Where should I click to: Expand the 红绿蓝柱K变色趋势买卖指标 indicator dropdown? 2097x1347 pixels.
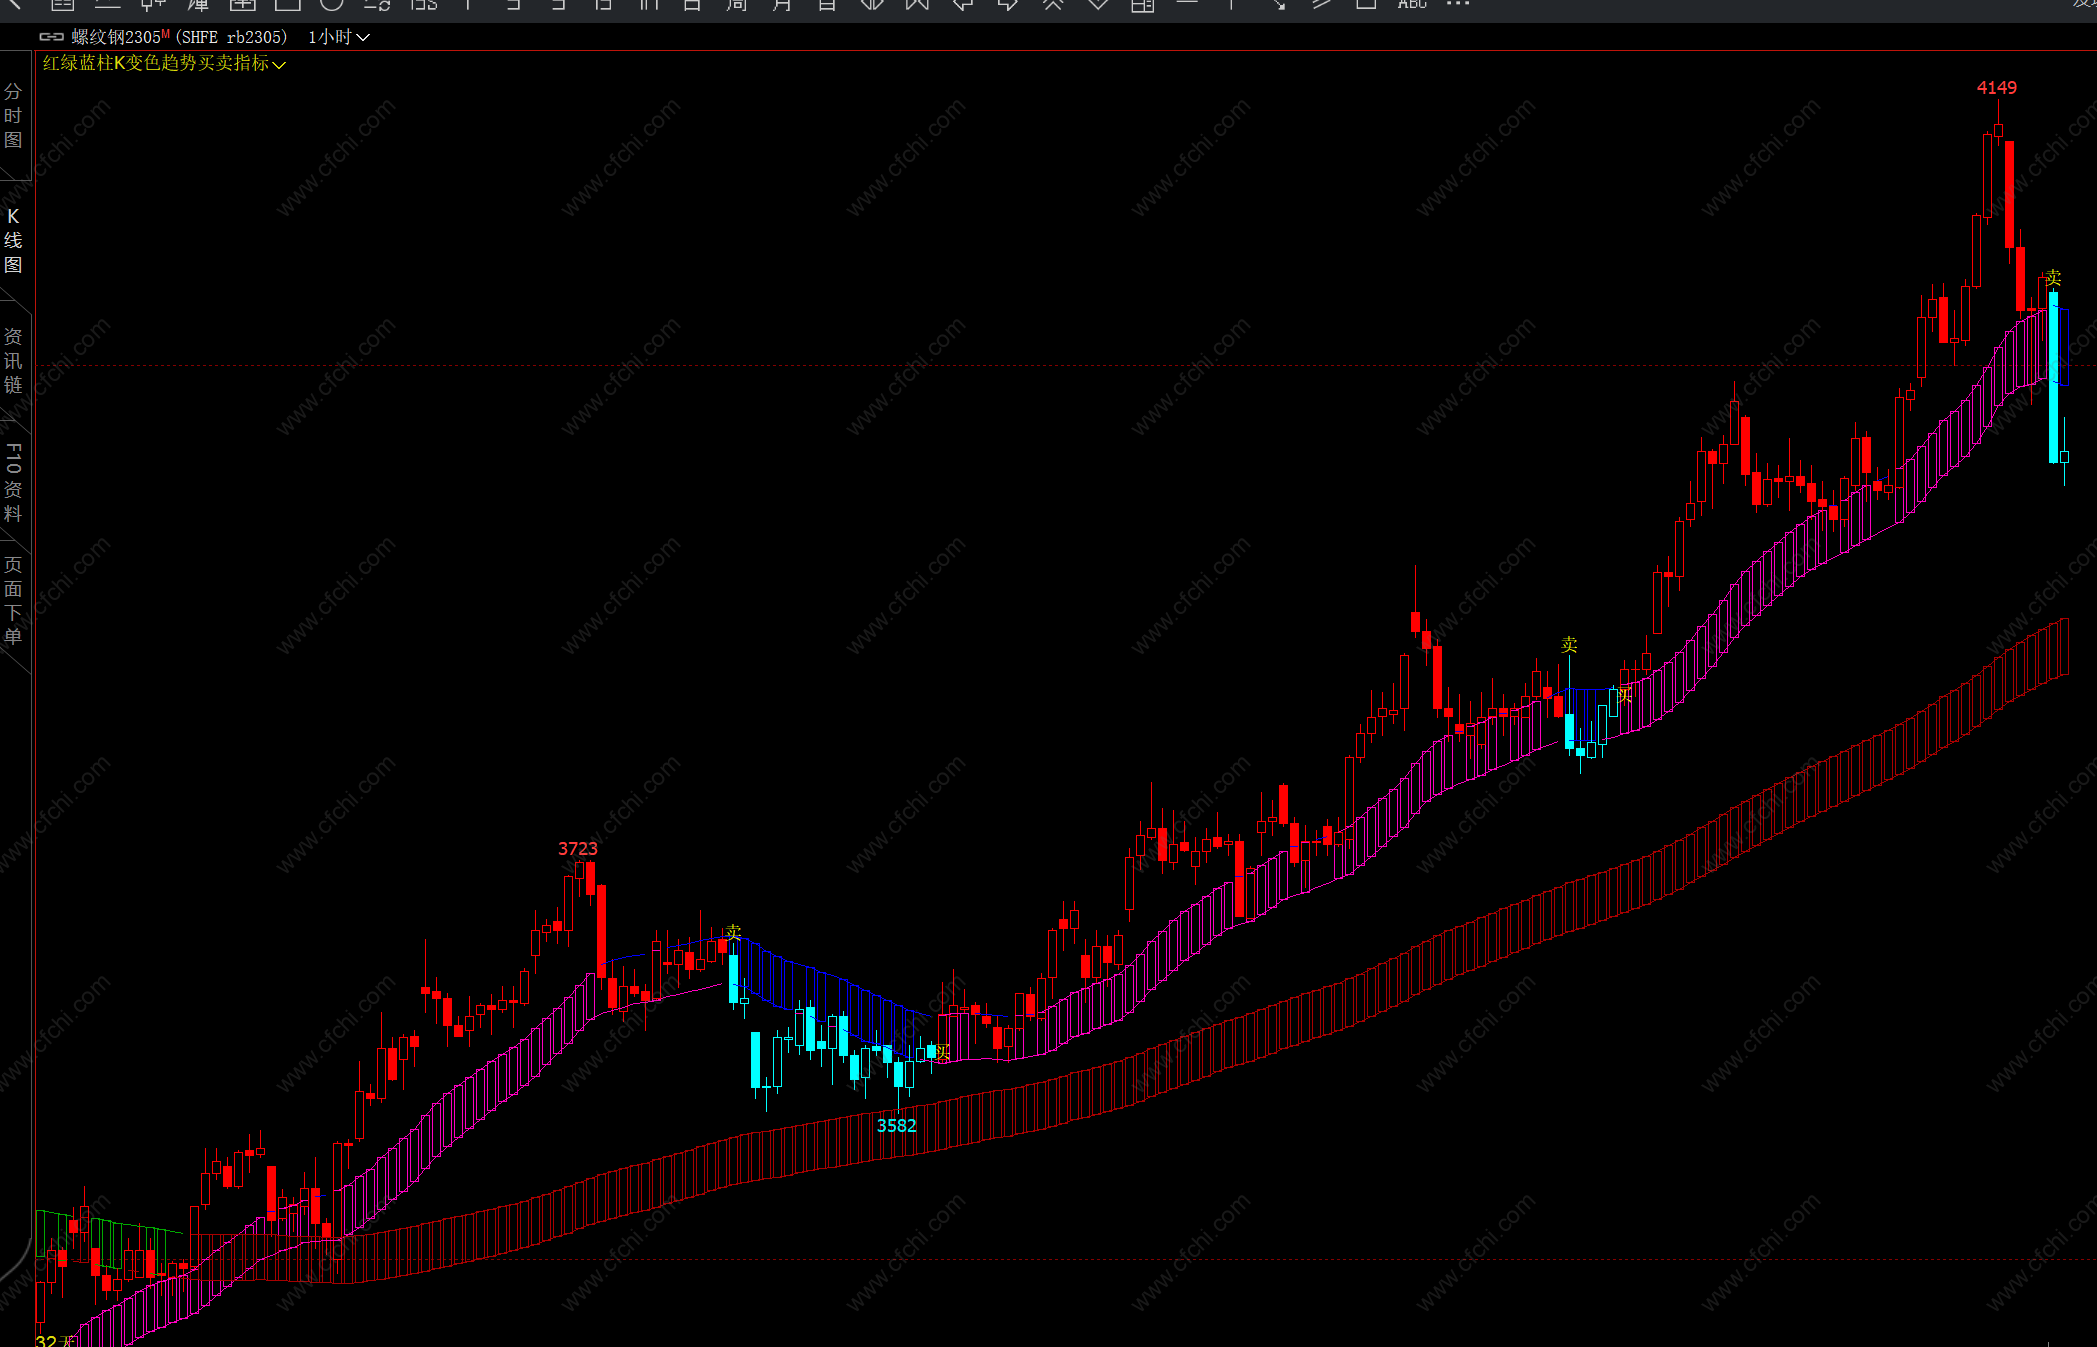pyautogui.click(x=279, y=64)
